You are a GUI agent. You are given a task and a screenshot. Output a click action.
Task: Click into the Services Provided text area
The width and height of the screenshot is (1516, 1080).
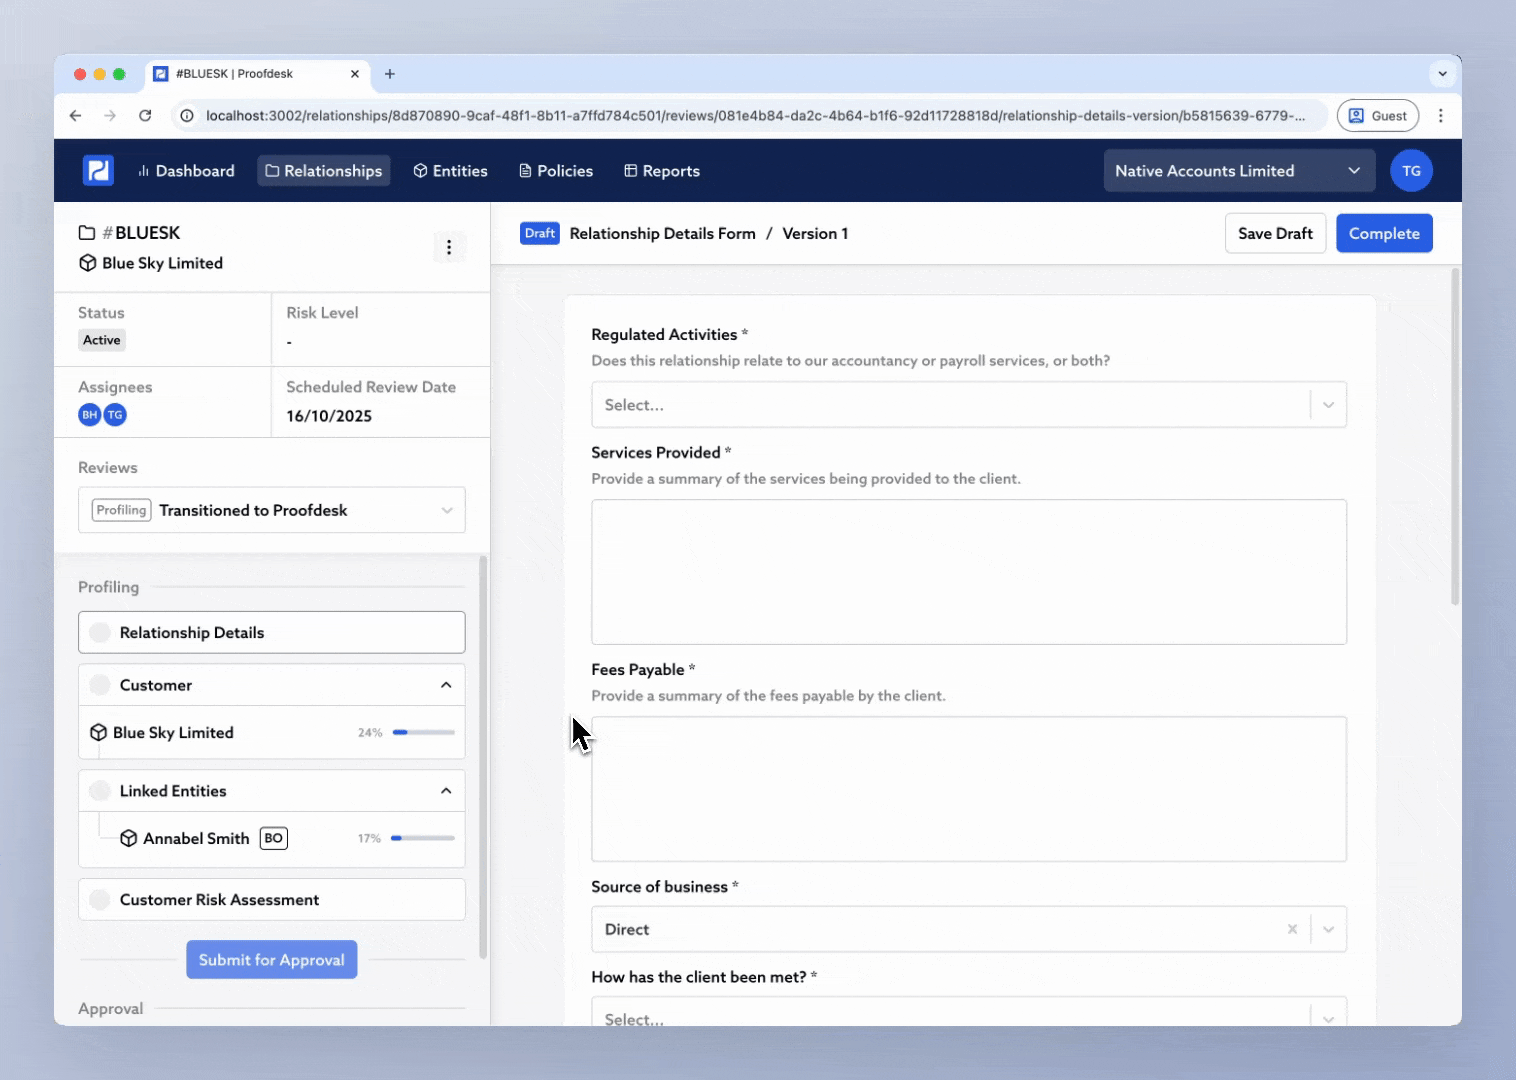pyautogui.click(x=968, y=572)
